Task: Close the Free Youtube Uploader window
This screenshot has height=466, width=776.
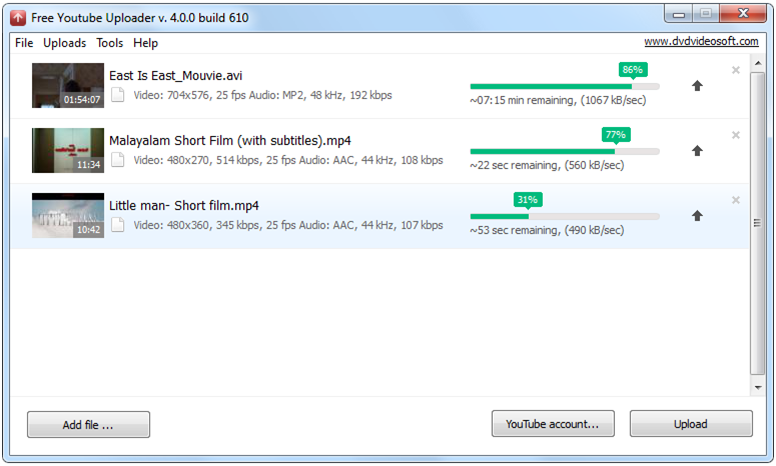Action: click(743, 14)
